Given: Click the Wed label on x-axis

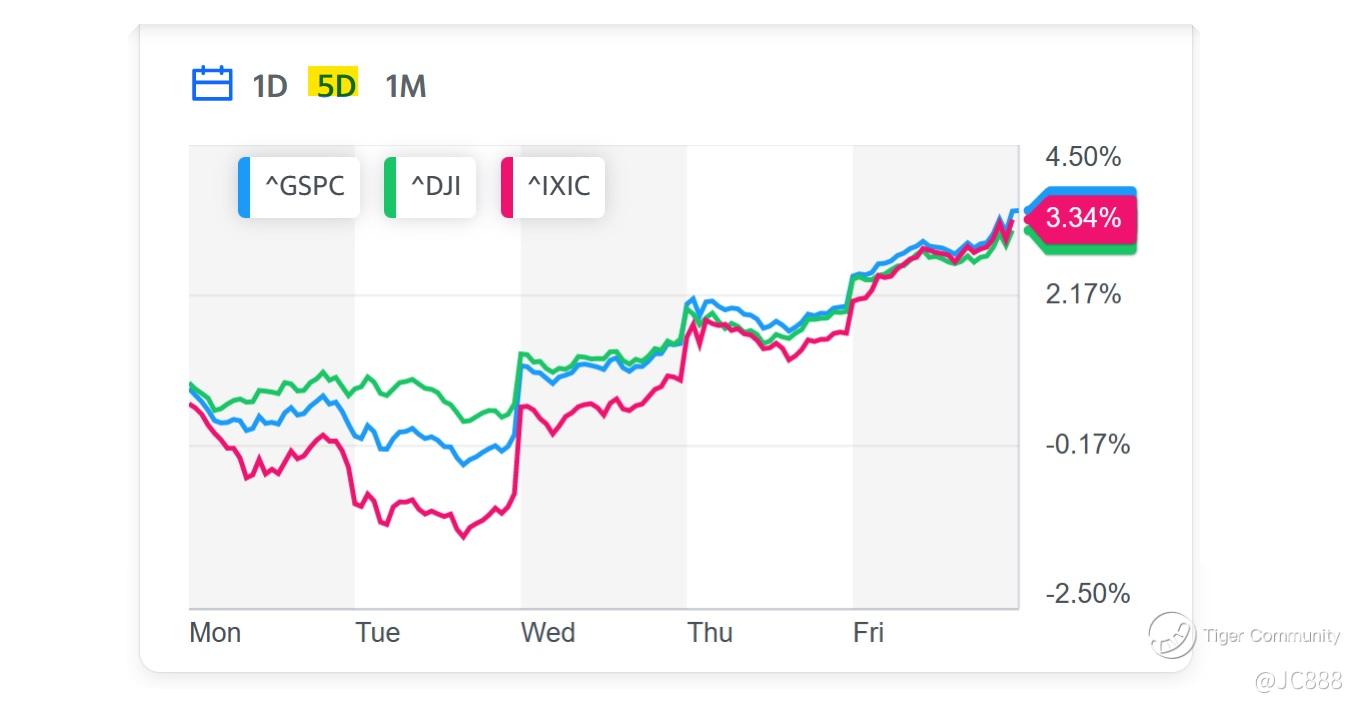Looking at the screenshot, I should click(x=548, y=632).
